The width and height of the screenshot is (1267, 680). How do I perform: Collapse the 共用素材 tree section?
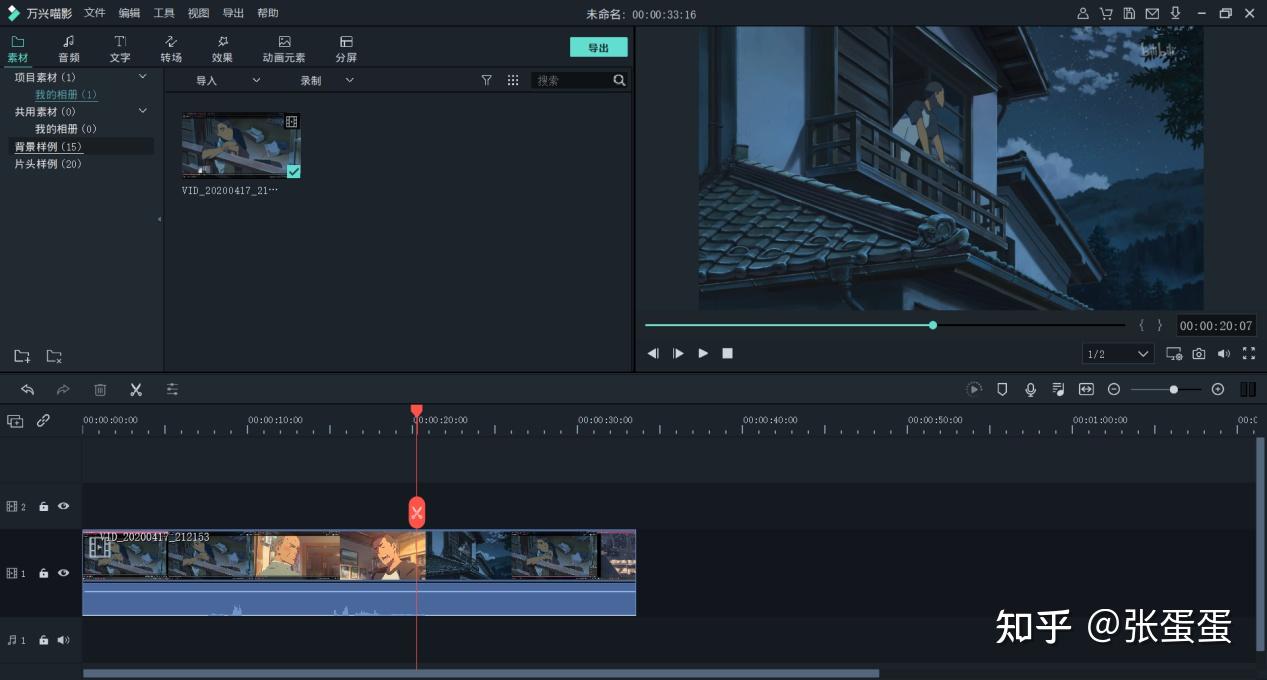tap(142, 111)
